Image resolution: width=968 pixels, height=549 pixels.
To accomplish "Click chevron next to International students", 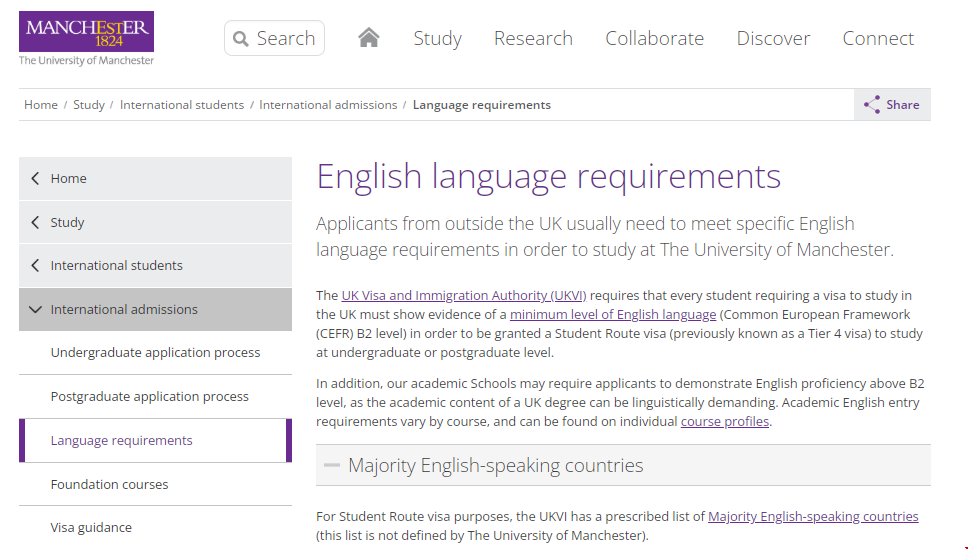I will 36,265.
